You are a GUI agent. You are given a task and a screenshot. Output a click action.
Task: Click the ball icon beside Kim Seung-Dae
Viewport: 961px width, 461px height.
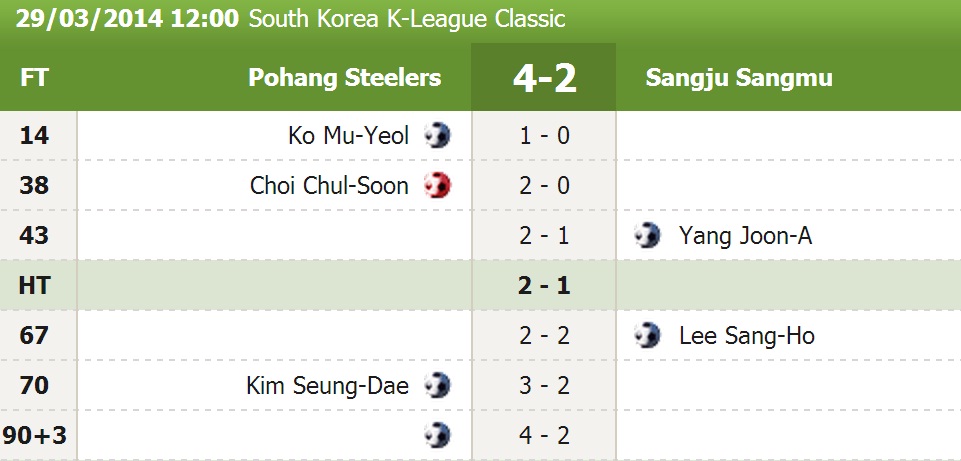point(437,385)
